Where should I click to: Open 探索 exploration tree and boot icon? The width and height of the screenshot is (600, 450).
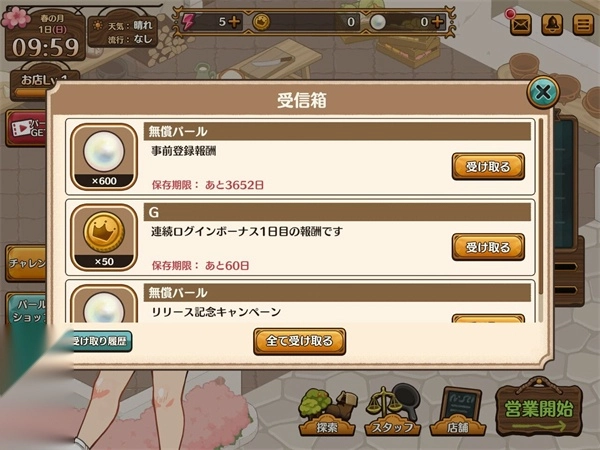(x=328, y=412)
